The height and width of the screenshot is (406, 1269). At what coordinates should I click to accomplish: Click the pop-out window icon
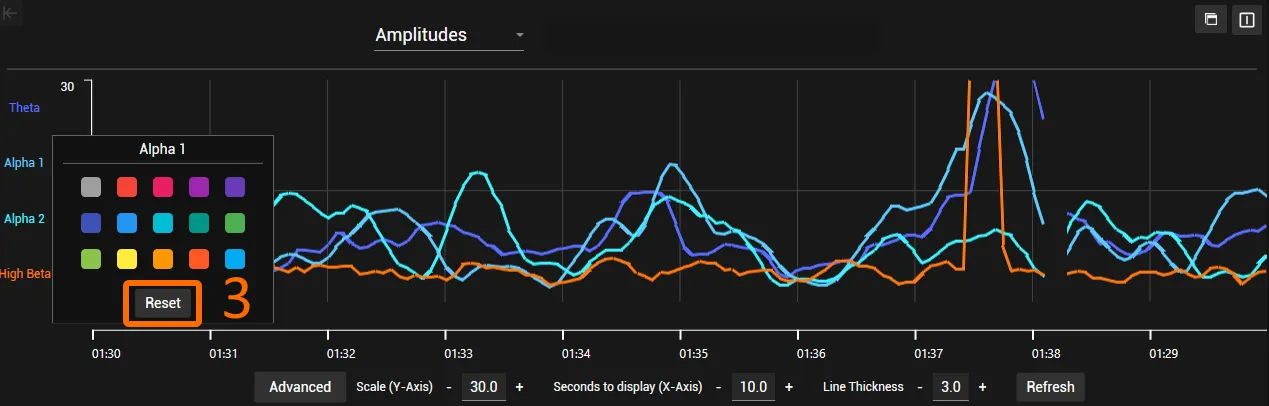(x=1211, y=20)
